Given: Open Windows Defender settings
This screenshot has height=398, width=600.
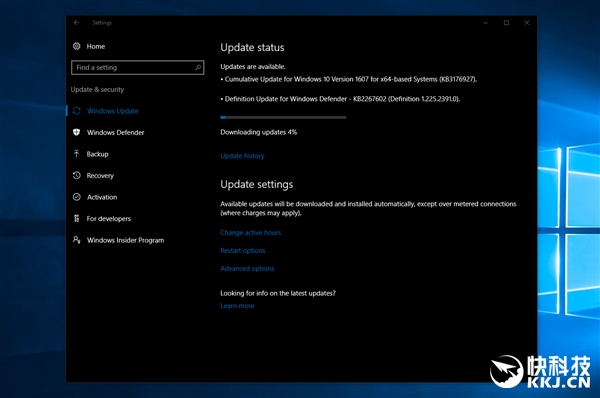Looking at the screenshot, I should tap(116, 132).
